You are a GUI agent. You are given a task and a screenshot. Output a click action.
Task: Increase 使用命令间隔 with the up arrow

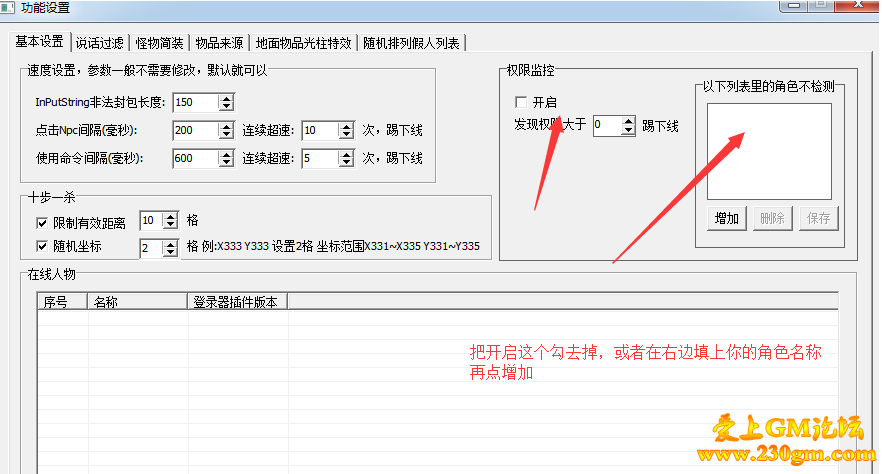click(226, 155)
